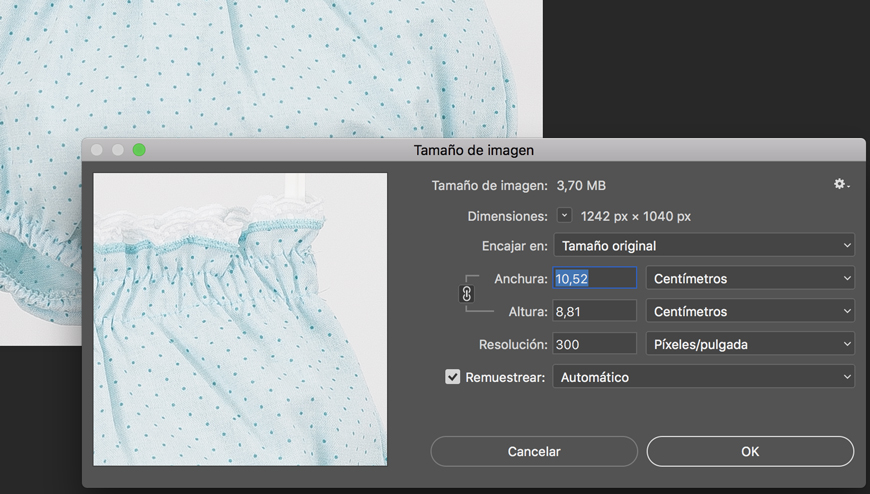870x494 pixels.
Task: Open the Resolución units Píxeles/pulgada dropdown
Action: point(750,344)
